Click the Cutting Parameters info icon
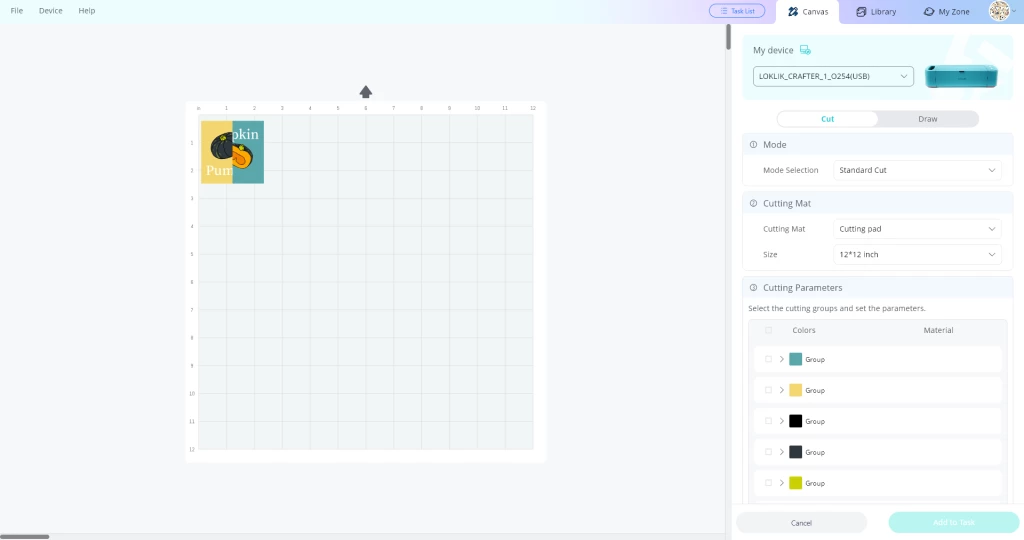This screenshot has height=540, width=1024. (x=753, y=288)
